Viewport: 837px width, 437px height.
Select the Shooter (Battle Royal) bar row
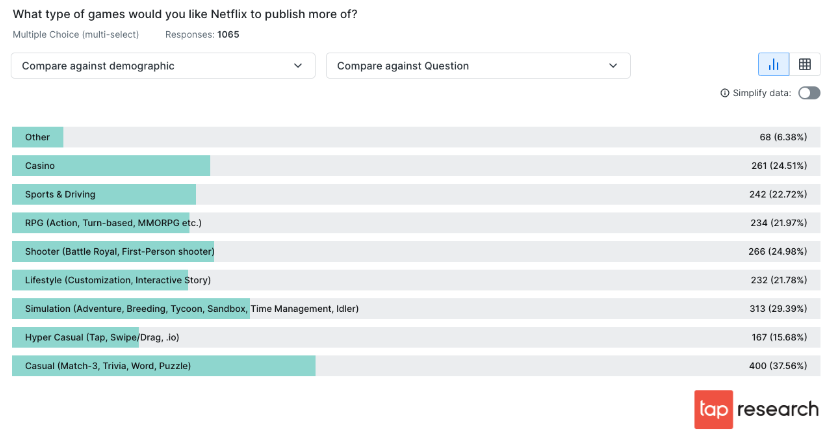point(416,251)
